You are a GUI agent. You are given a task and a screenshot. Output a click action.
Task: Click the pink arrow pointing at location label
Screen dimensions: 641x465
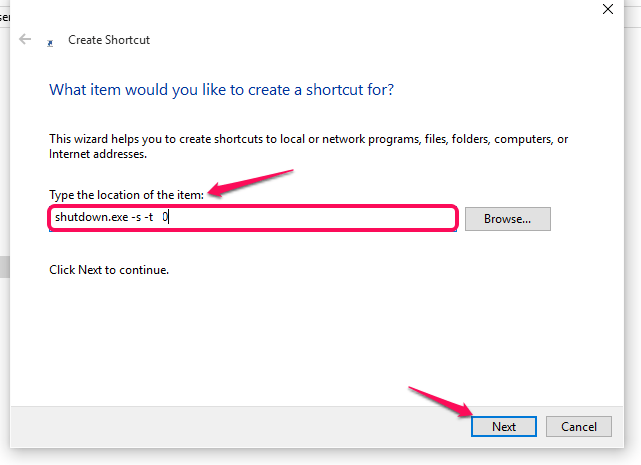(x=250, y=183)
